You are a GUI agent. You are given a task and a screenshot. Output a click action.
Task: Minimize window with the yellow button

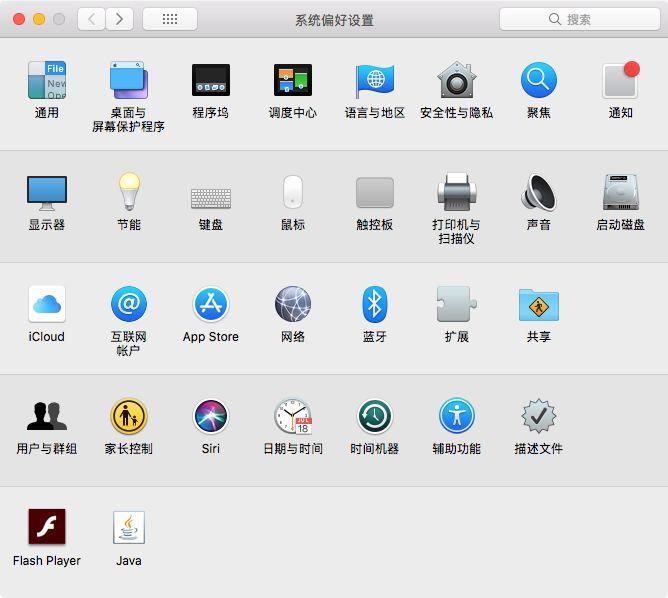(x=39, y=19)
